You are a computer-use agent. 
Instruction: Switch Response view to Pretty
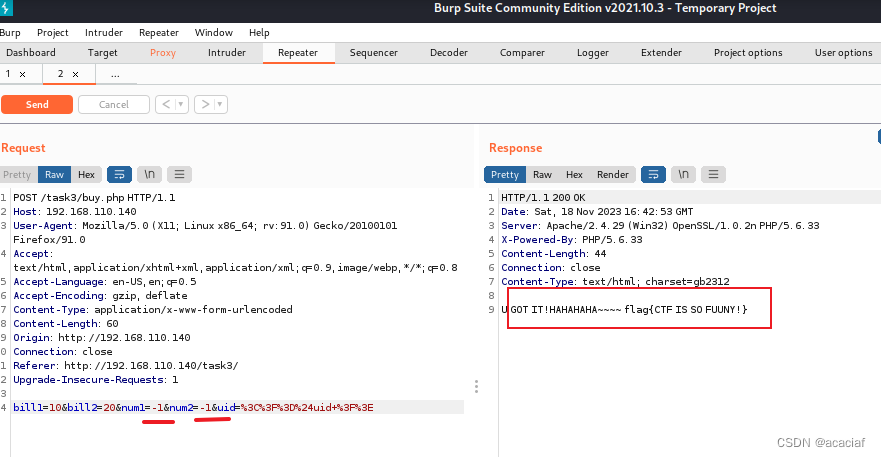pyautogui.click(x=505, y=175)
